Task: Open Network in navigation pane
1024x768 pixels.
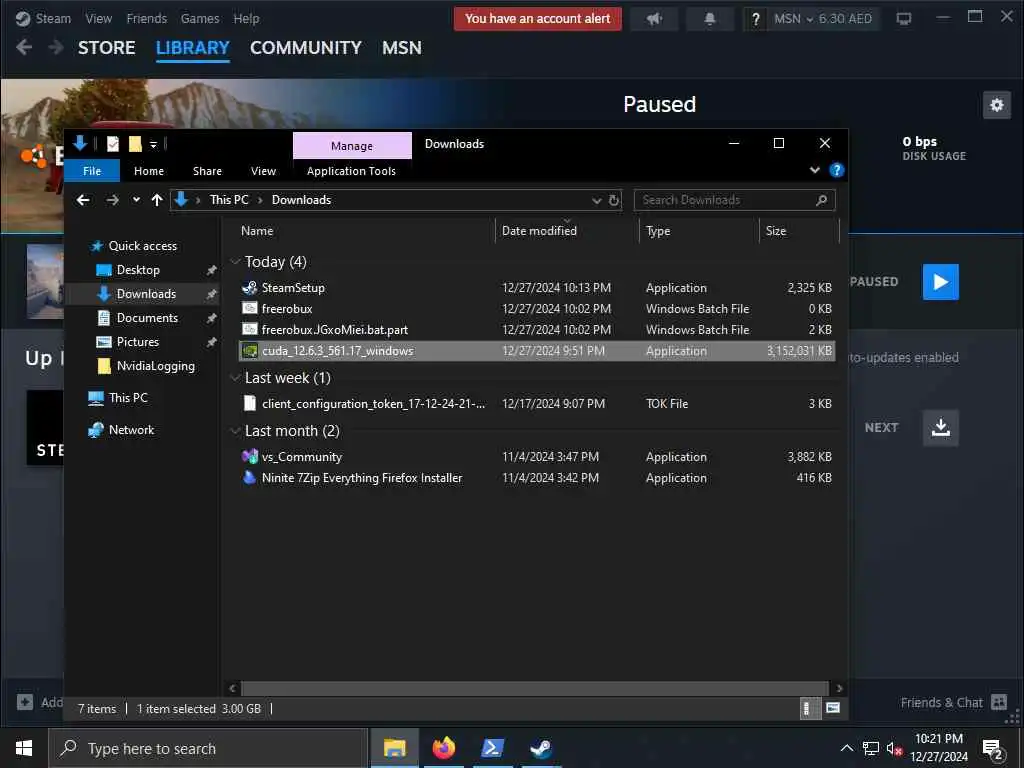Action: coord(131,430)
